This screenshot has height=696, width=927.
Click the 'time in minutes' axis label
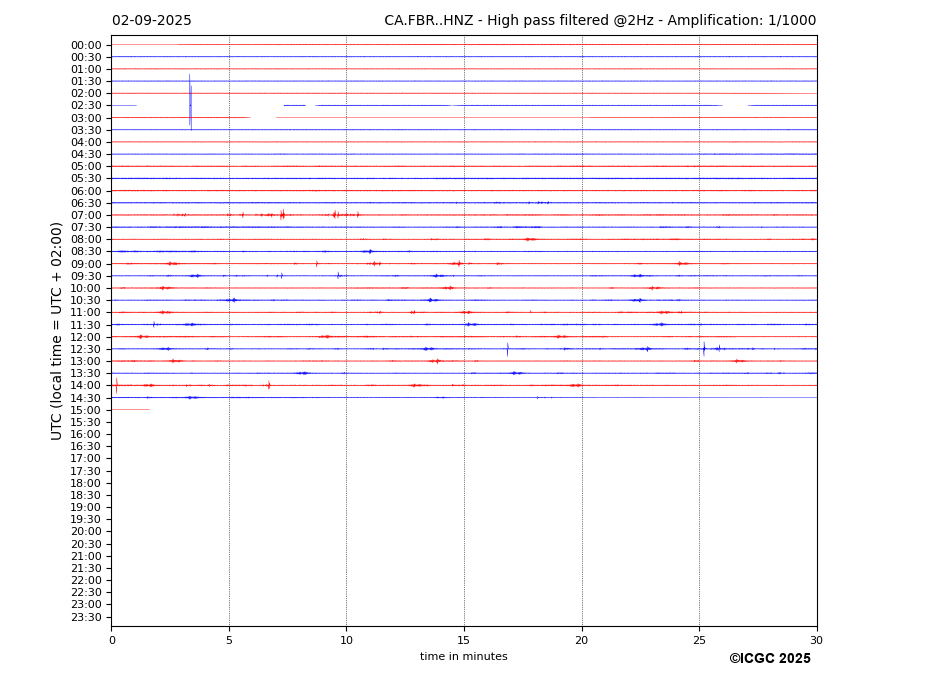pyautogui.click(x=464, y=656)
